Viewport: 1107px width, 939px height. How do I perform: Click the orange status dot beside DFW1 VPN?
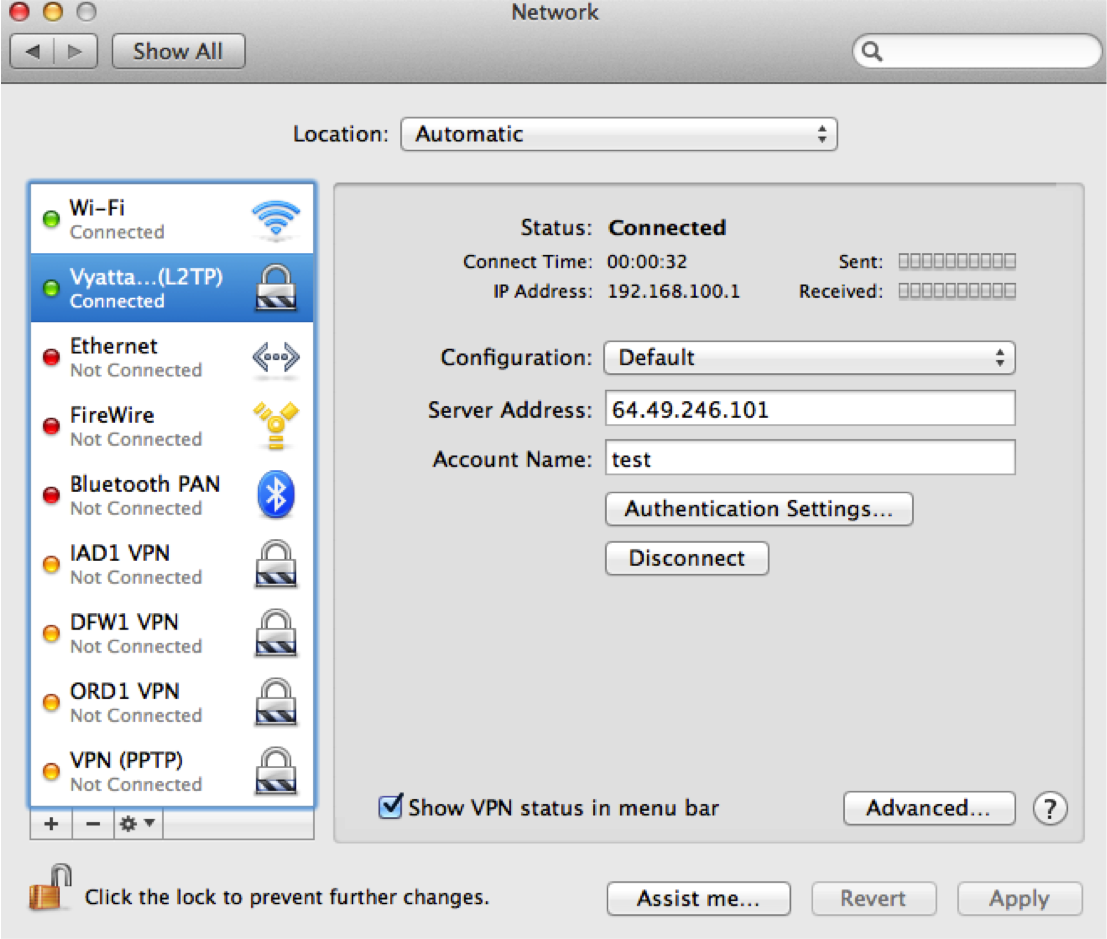(51, 633)
